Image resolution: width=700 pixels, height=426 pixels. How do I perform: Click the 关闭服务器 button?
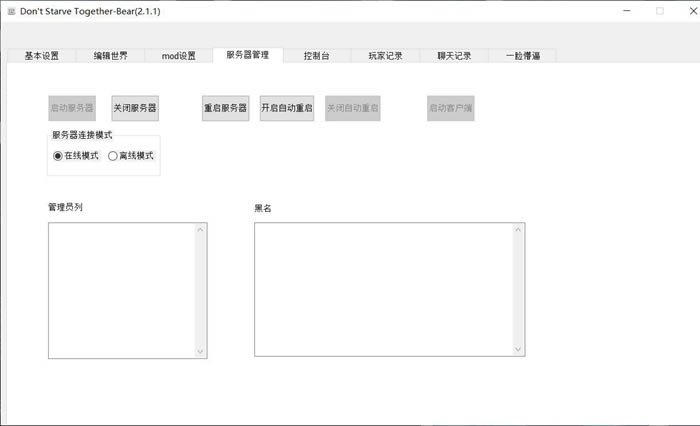coord(135,108)
